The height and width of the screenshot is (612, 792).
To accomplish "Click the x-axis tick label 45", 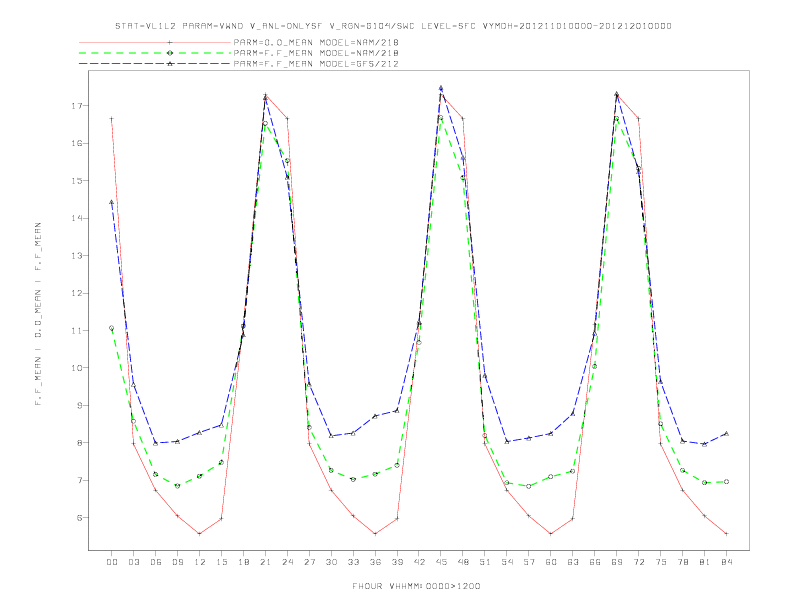I will [x=441, y=562].
